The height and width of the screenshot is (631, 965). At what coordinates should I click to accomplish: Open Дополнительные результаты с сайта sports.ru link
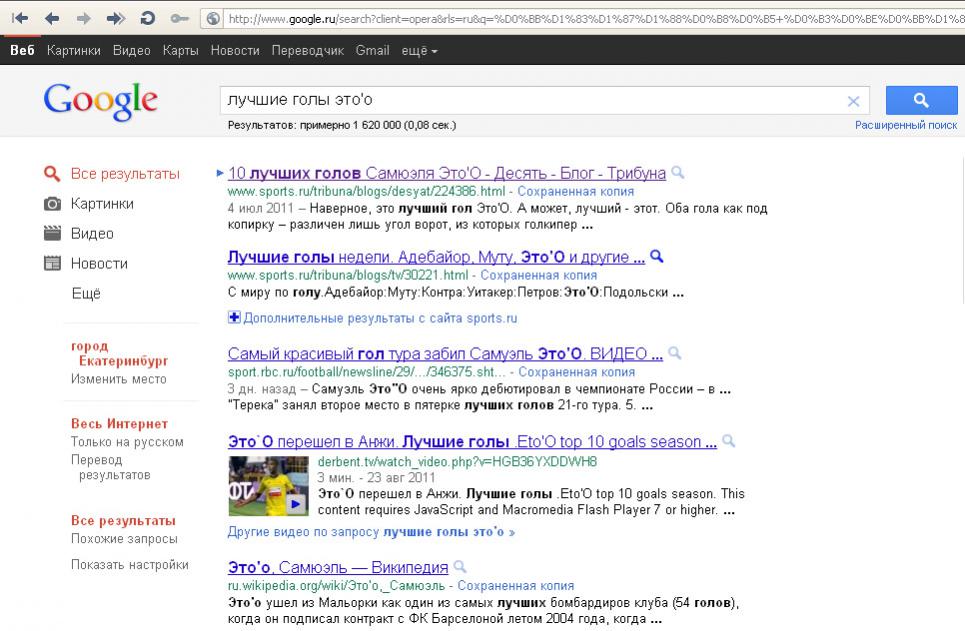click(380, 318)
